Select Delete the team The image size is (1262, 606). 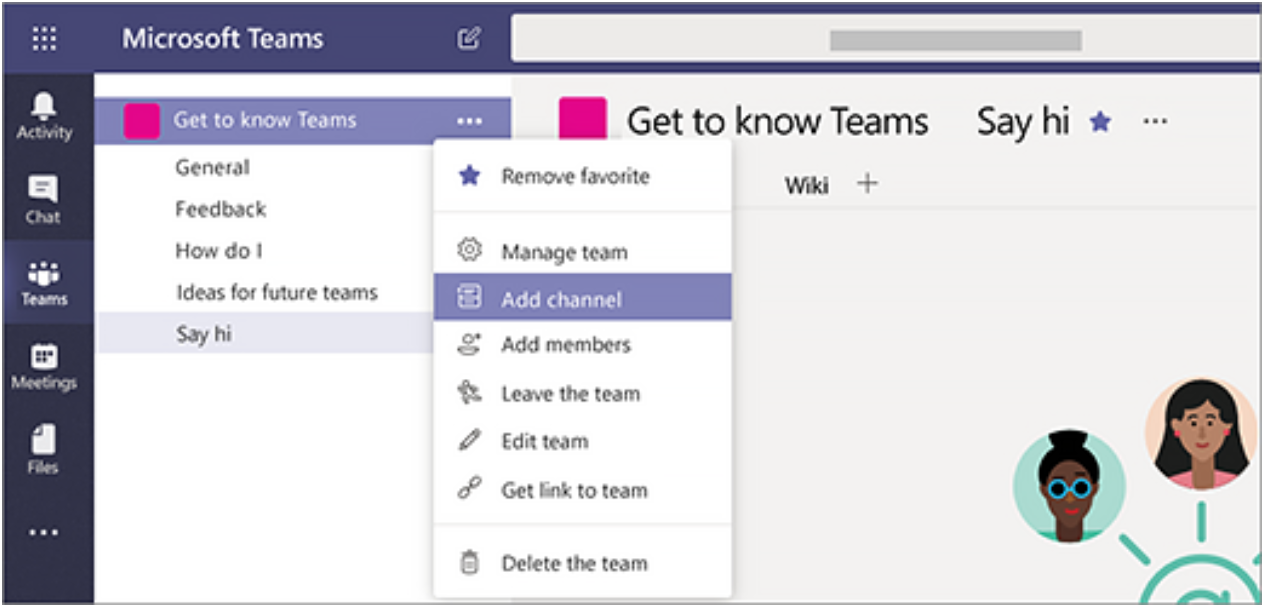tap(574, 562)
